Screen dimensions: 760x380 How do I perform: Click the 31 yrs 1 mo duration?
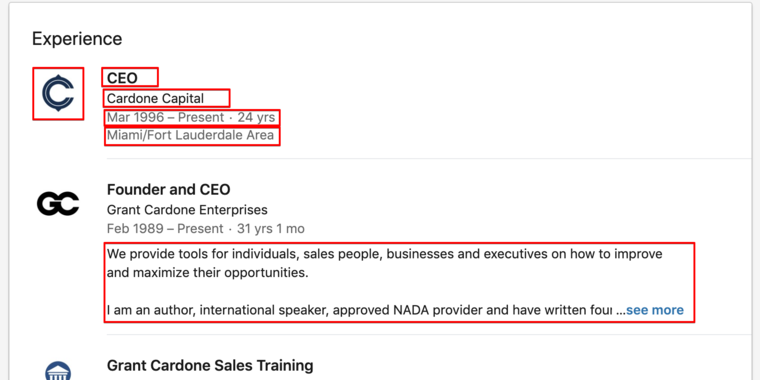click(x=270, y=228)
